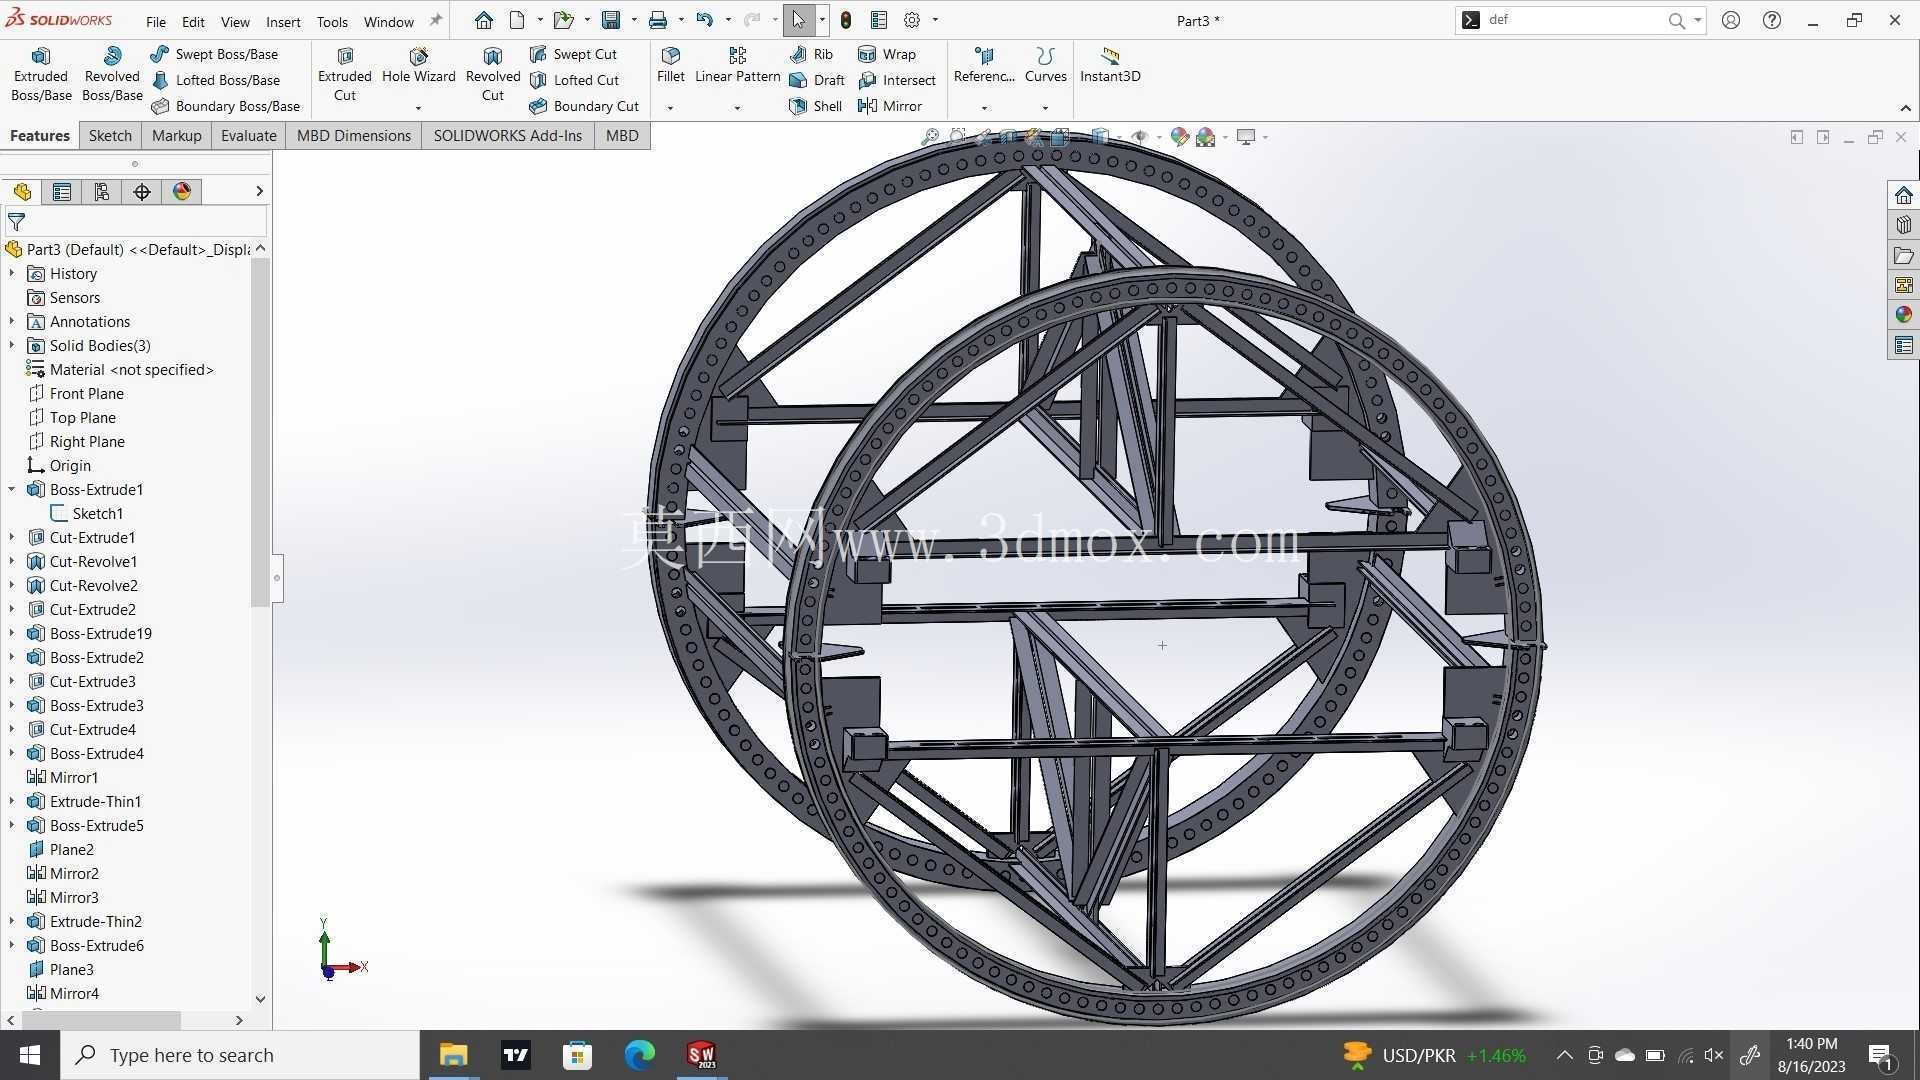Select the Extruded Boss/Base tool
Image resolution: width=1920 pixels, height=1080 pixels.
pos(41,74)
